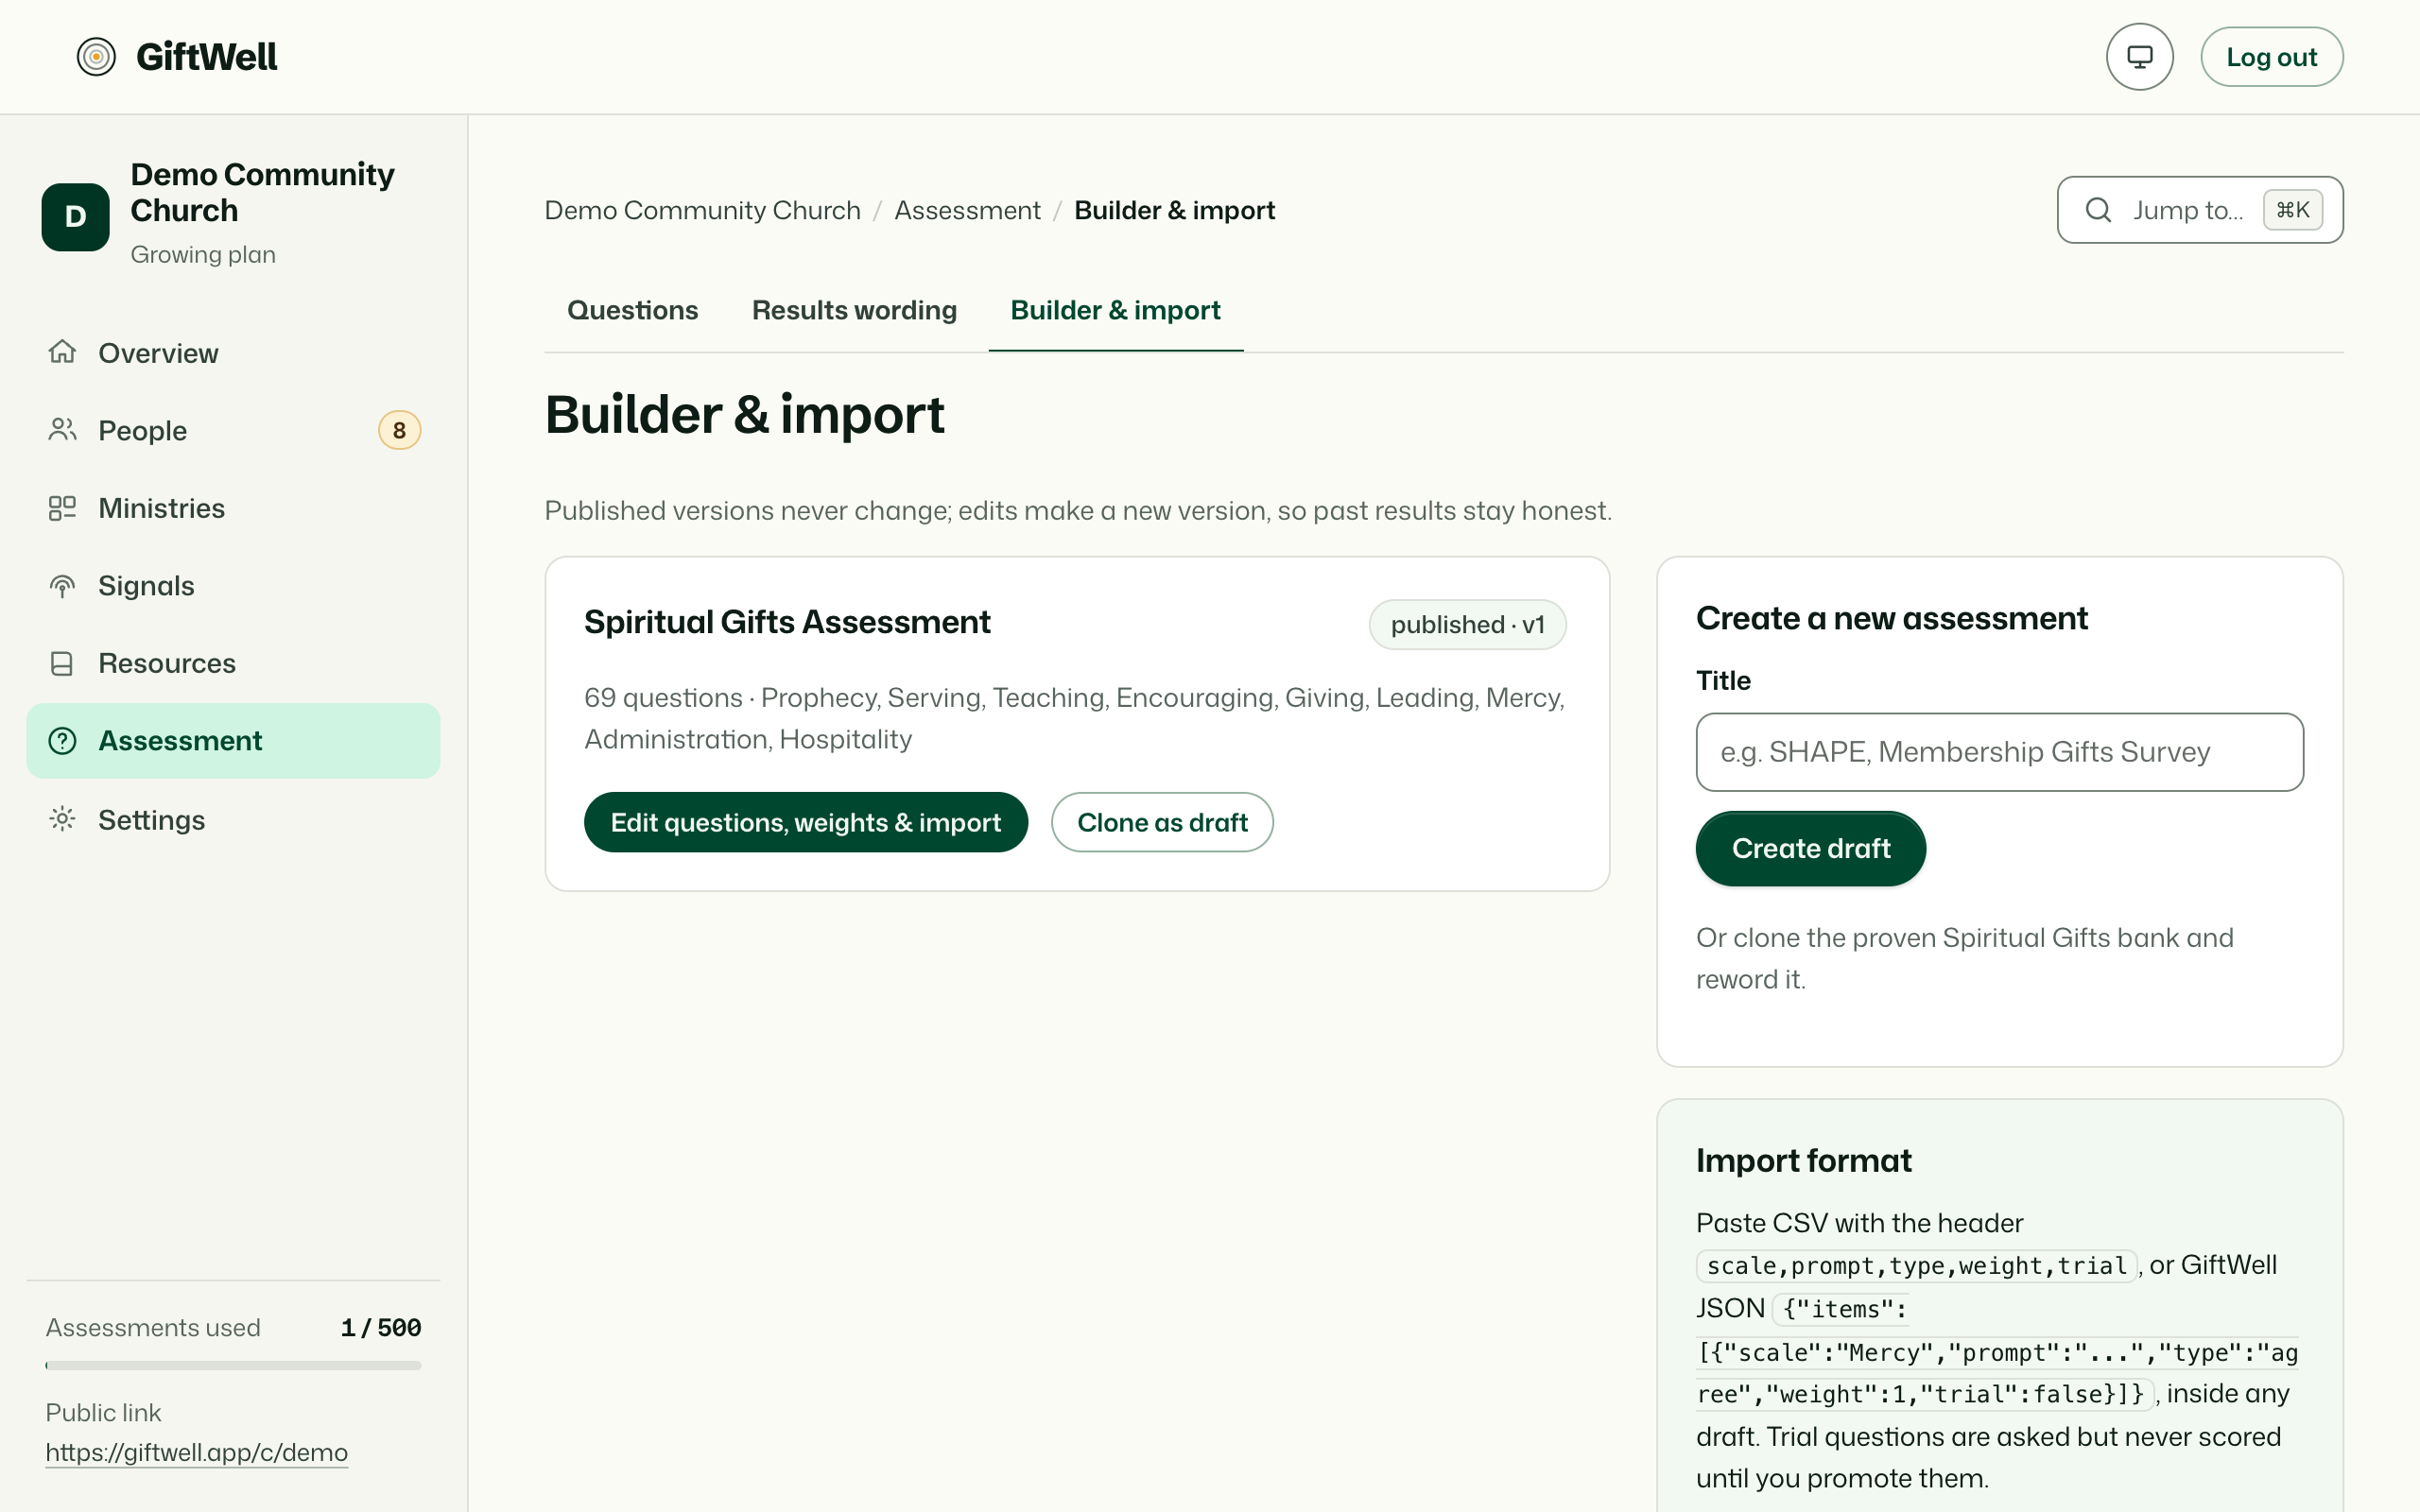Image resolution: width=2420 pixels, height=1512 pixels.
Task: Click the 8 badge next to People
Action: click(x=399, y=430)
